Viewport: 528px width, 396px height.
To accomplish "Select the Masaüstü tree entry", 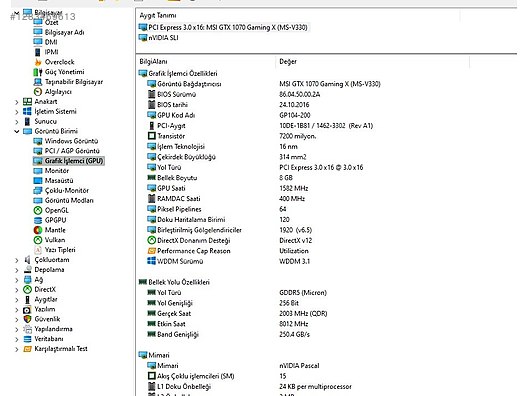I will [59, 181].
